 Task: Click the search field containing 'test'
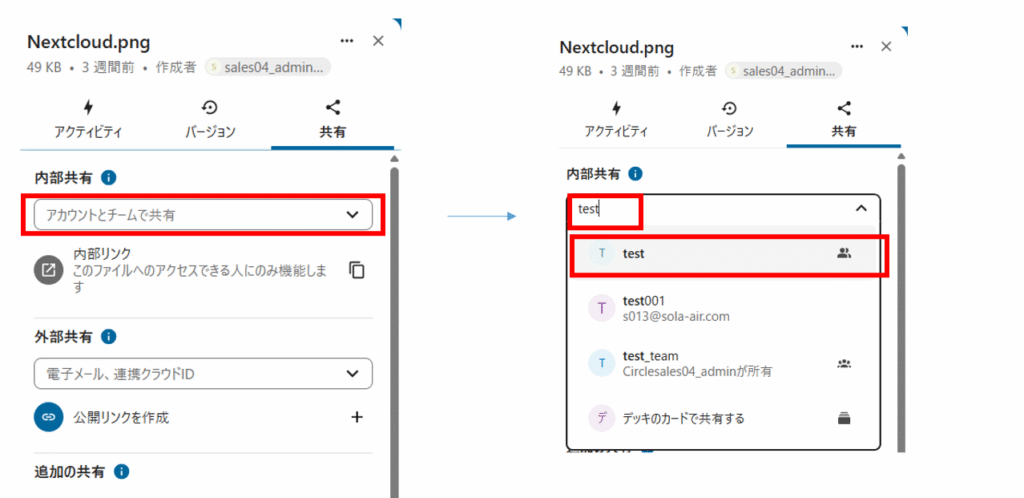[x=700, y=210]
